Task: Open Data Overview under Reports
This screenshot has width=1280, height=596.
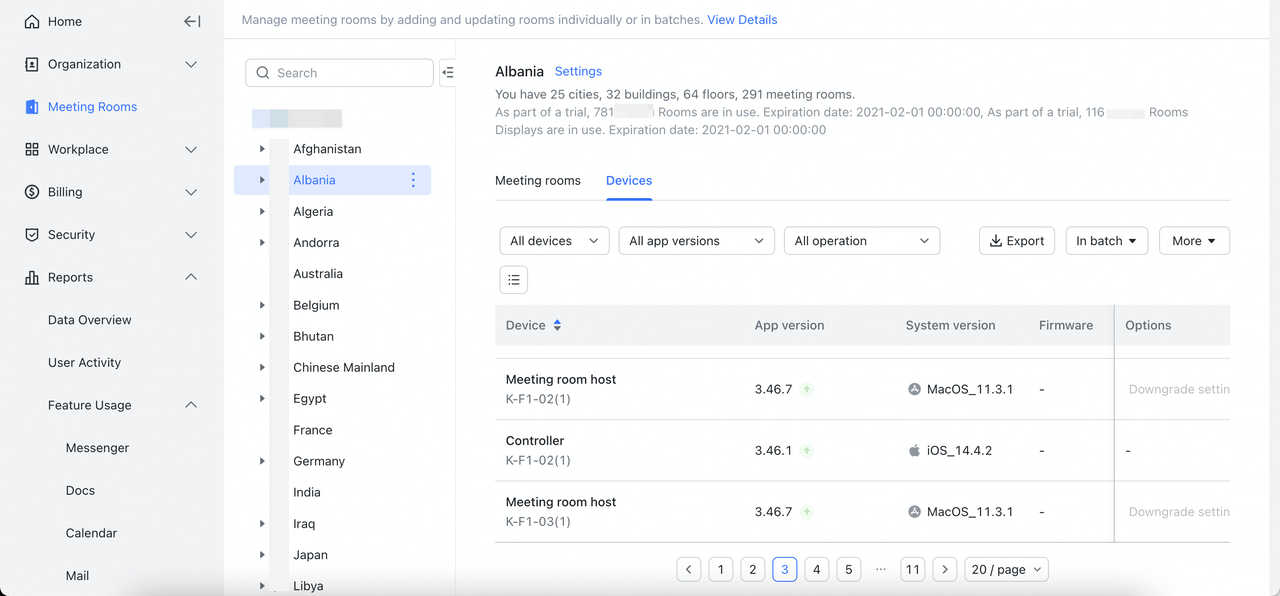Action: pos(90,320)
